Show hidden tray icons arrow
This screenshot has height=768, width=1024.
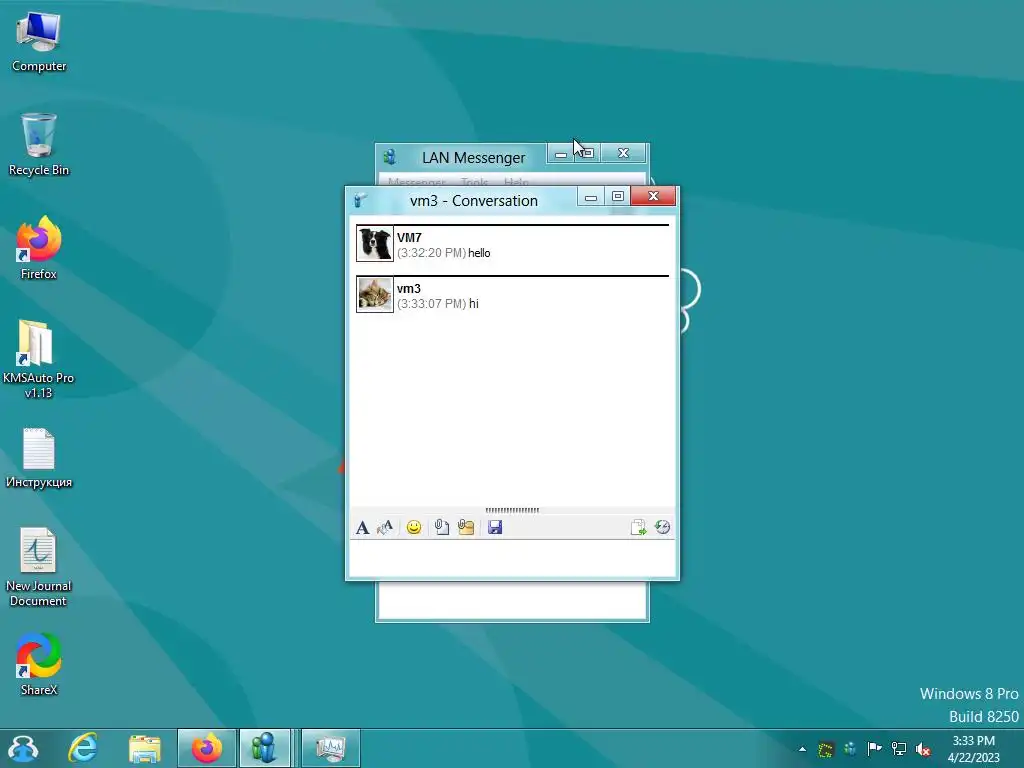pos(803,749)
